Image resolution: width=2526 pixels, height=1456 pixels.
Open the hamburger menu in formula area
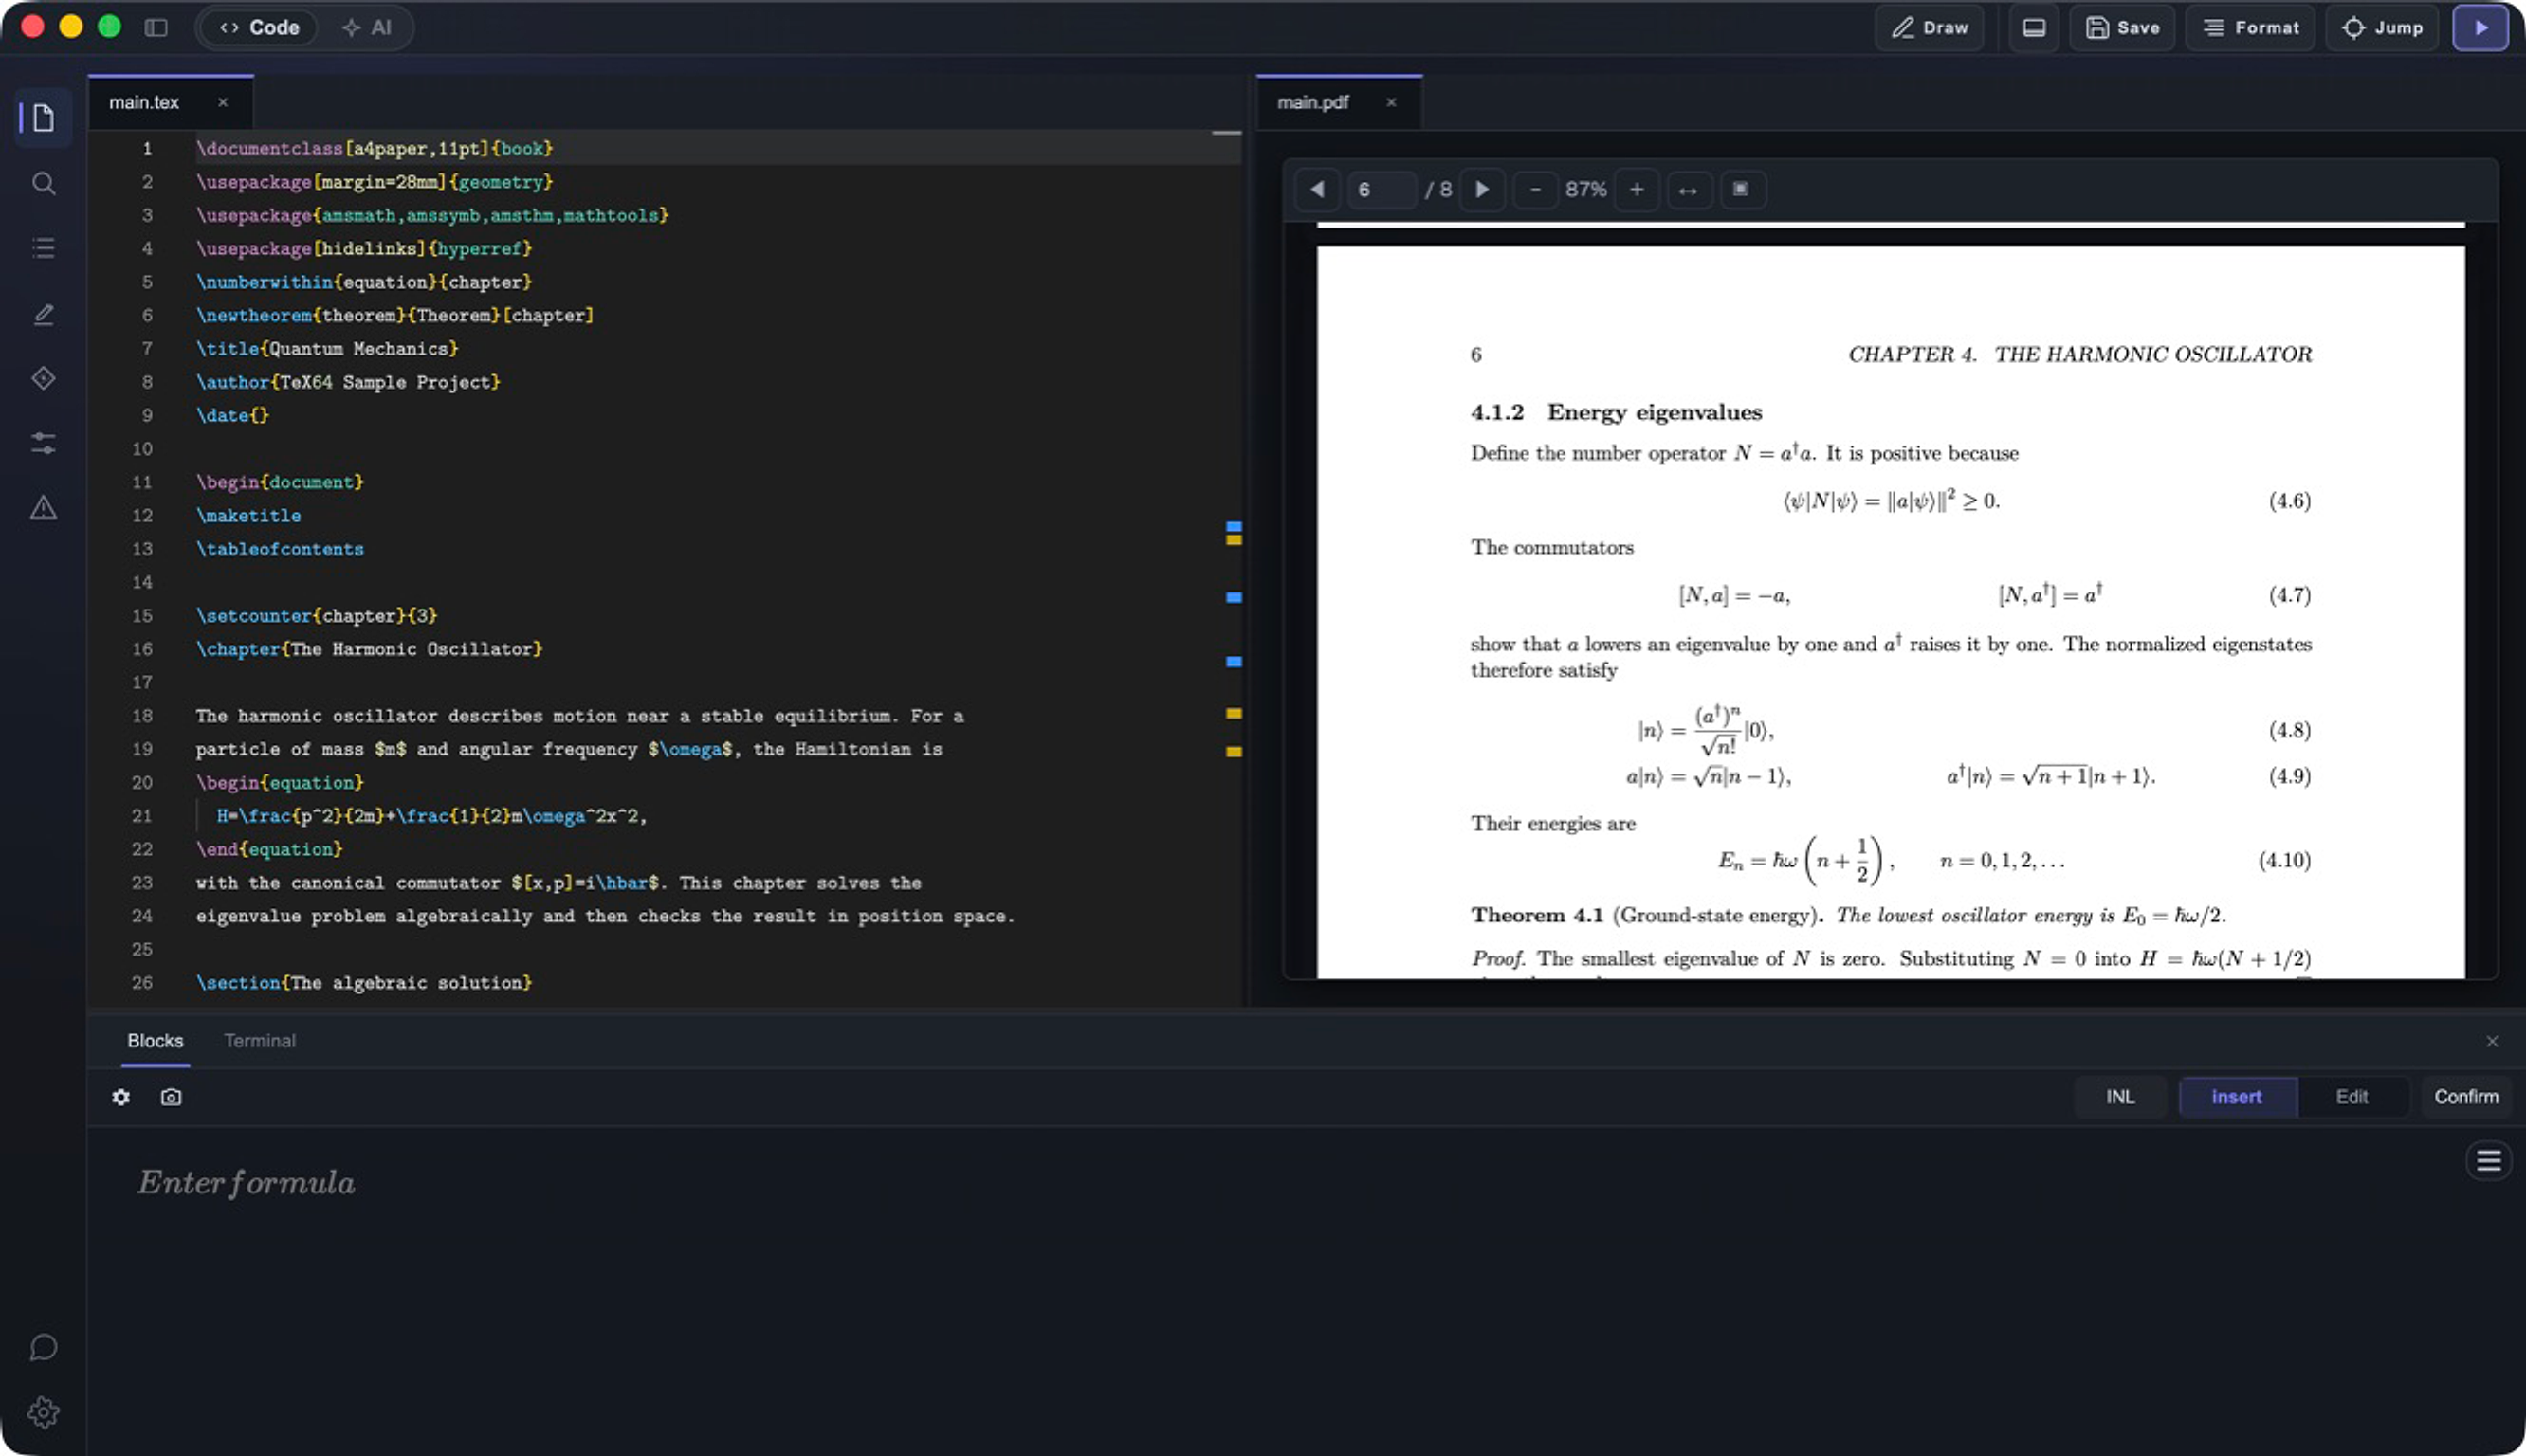coord(2488,1161)
